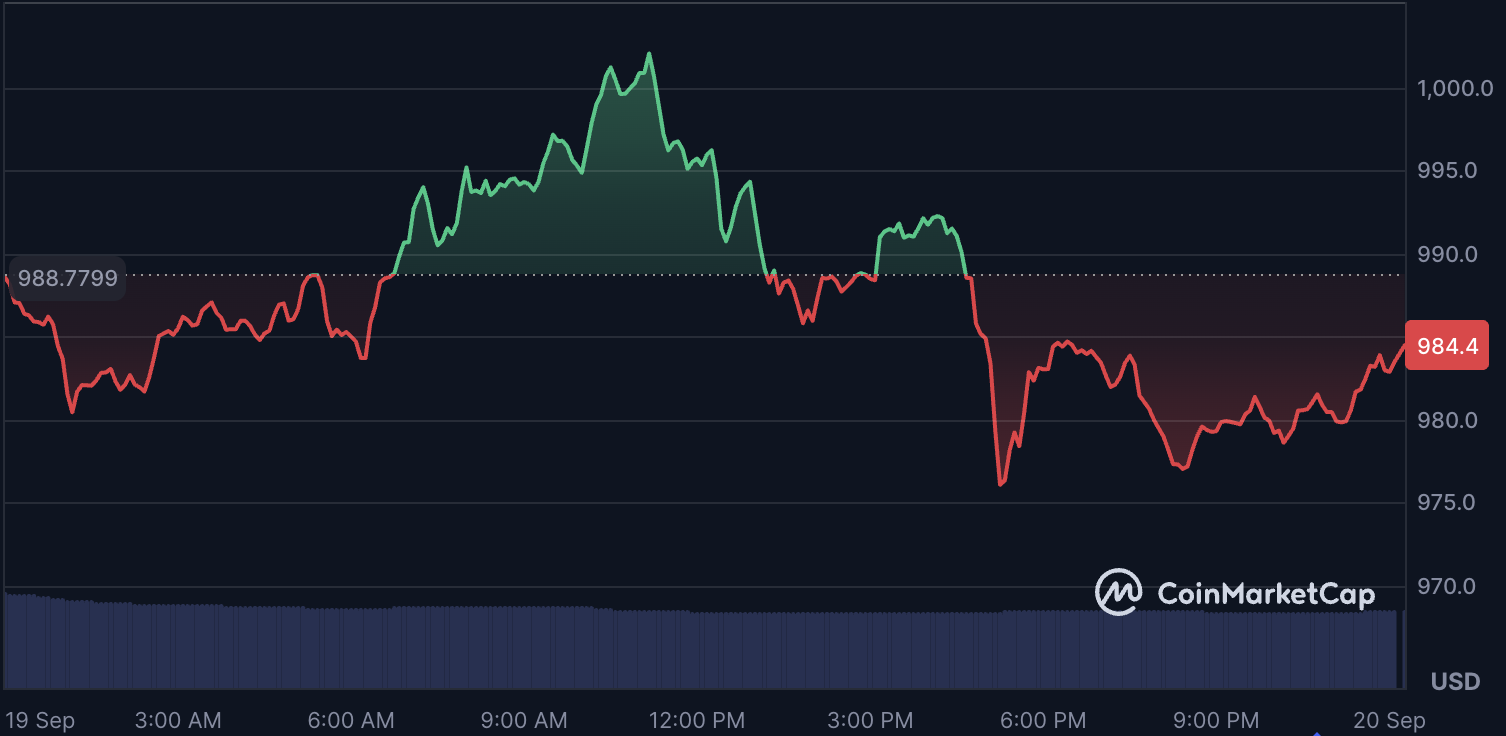
Task: Select the 20 Sep time marker
Action: click(1389, 720)
